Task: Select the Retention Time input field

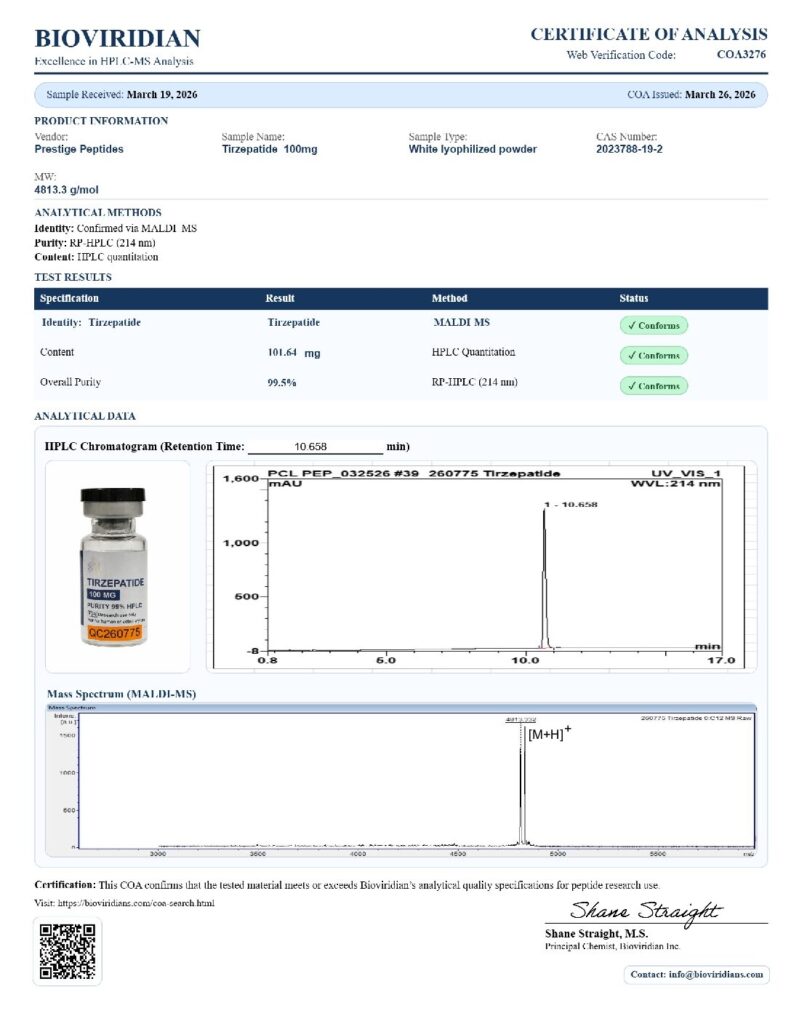Action: [314, 446]
